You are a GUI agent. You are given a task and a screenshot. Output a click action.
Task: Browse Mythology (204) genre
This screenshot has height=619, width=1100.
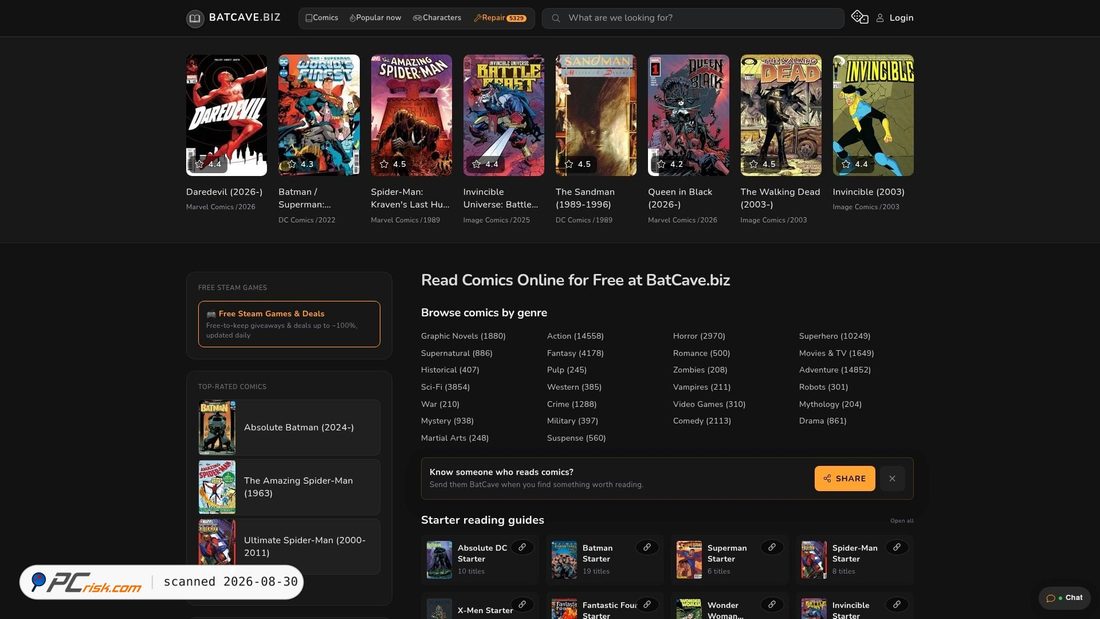pyautogui.click(x=830, y=404)
